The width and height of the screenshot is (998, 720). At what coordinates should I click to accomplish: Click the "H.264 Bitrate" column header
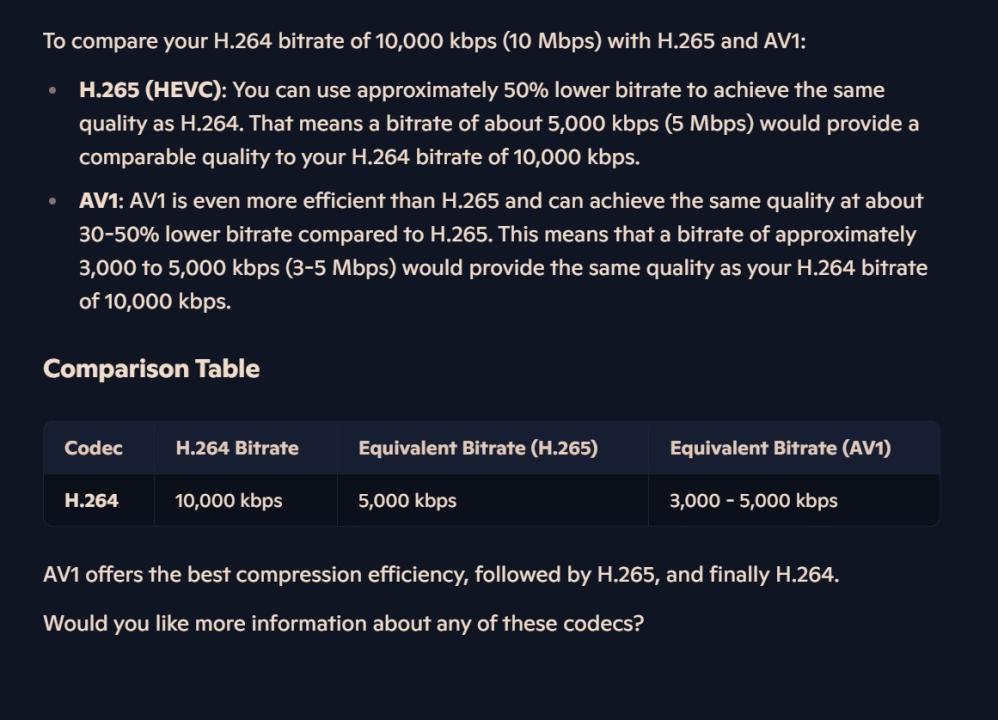click(237, 448)
